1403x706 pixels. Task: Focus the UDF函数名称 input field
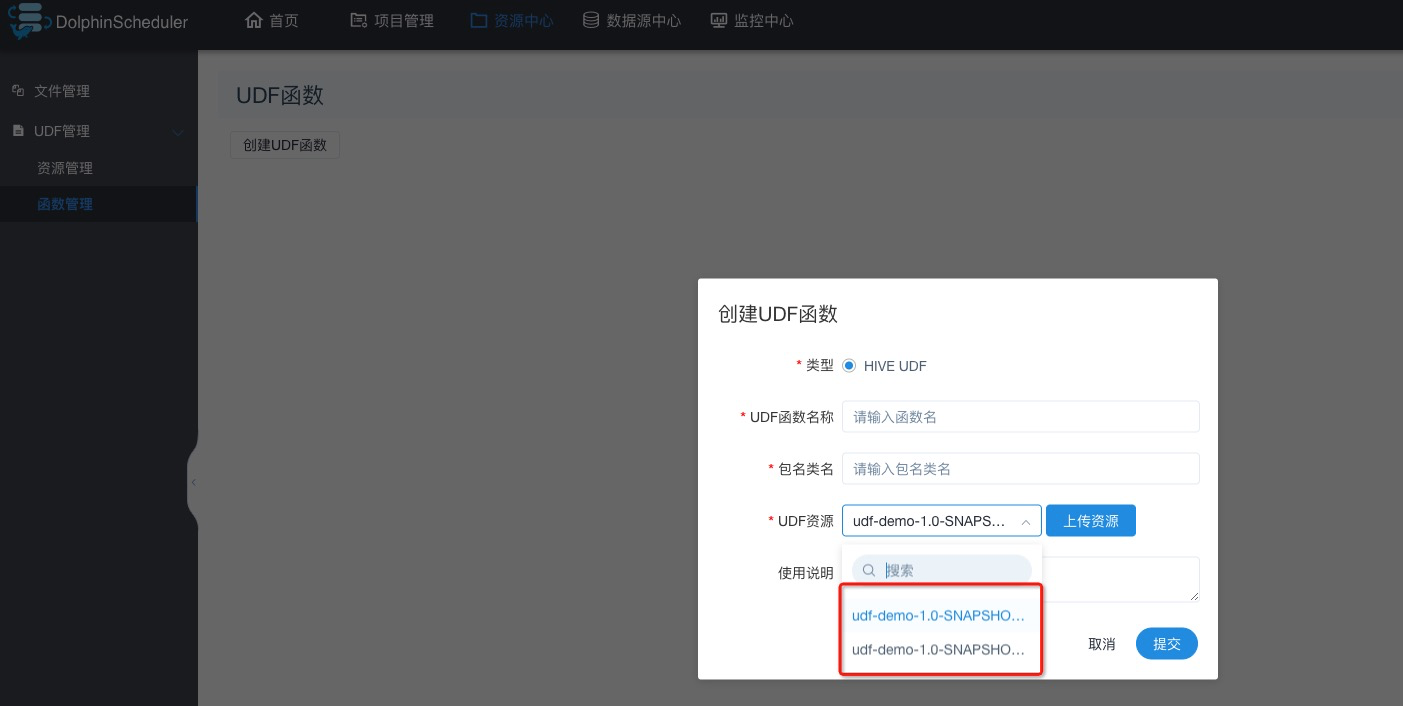pos(1021,417)
